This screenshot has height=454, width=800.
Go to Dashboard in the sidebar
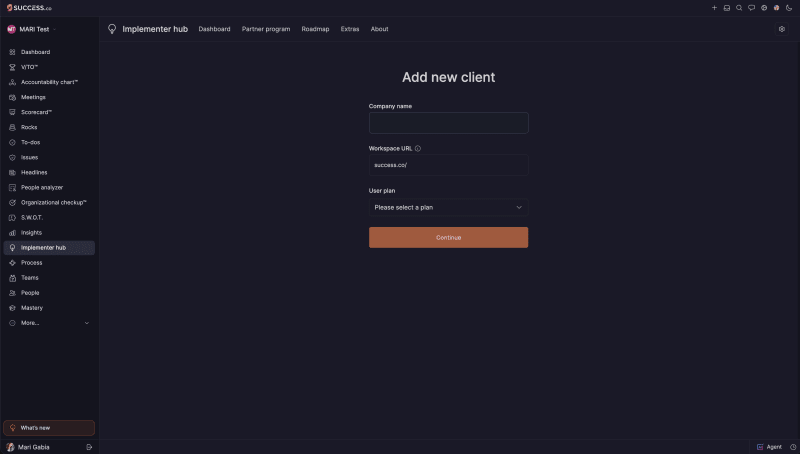tap(49, 52)
